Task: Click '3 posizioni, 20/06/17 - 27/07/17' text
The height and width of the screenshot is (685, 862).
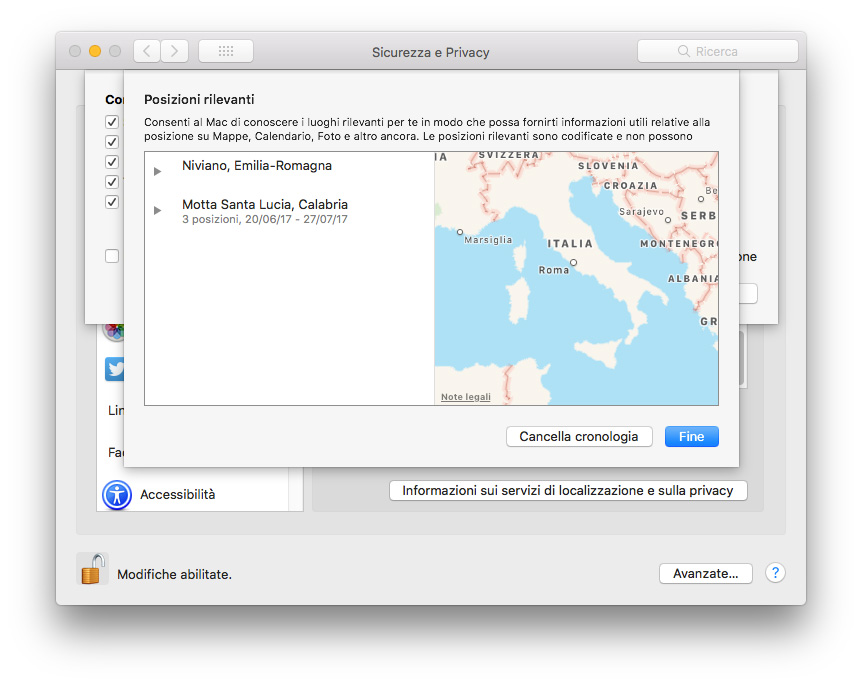Action: (x=265, y=219)
